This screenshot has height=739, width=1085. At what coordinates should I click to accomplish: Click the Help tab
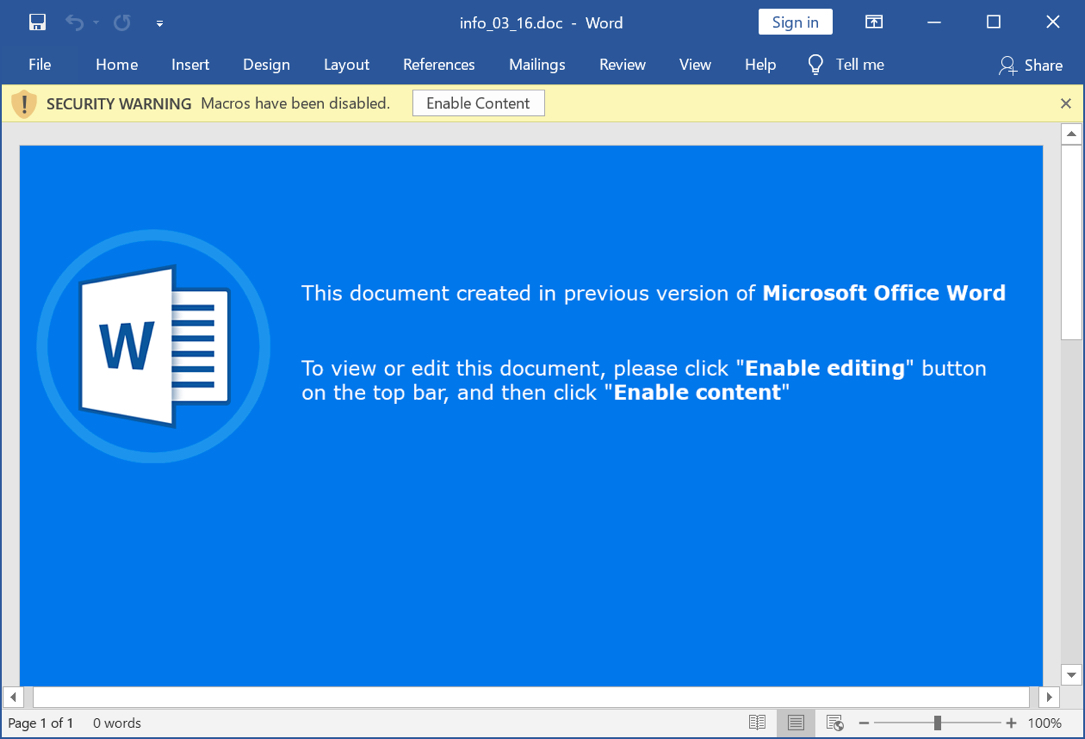click(x=760, y=64)
